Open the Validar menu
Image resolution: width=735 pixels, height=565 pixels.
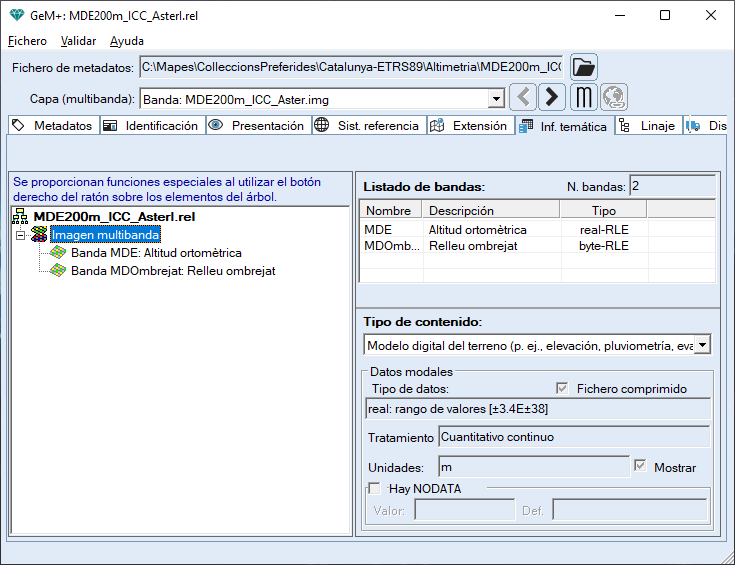(78, 41)
